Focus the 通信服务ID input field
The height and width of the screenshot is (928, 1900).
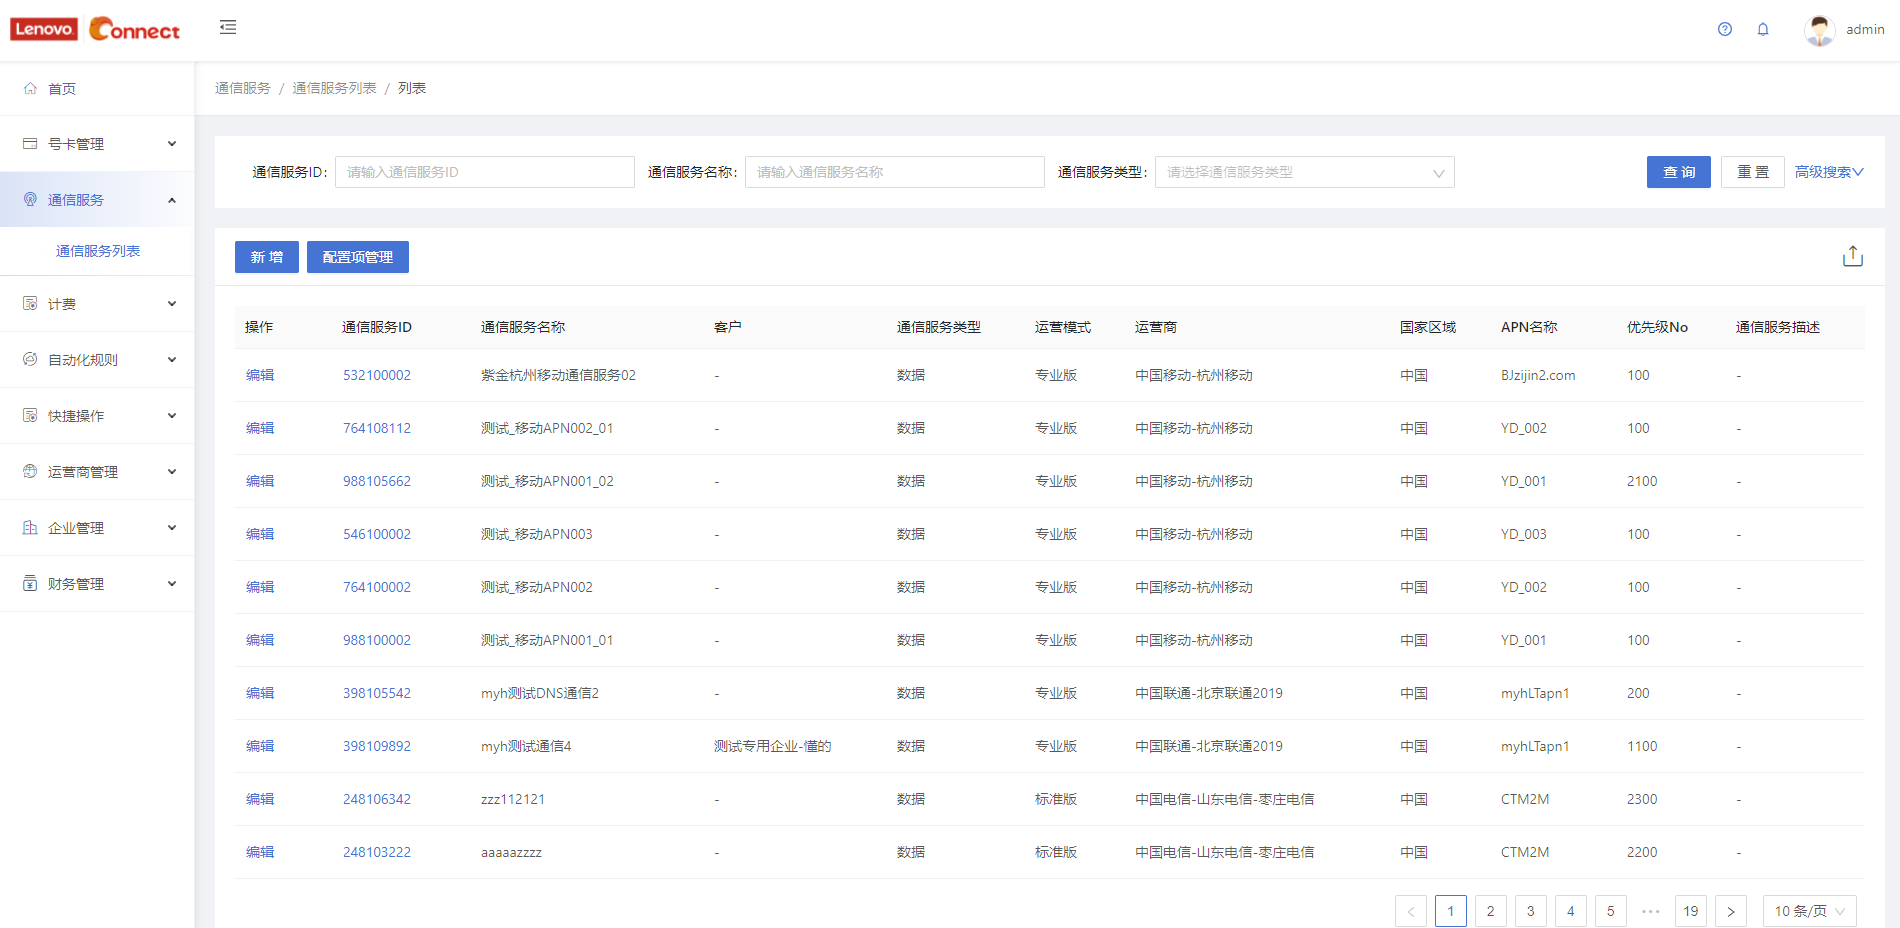pyautogui.click(x=484, y=172)
